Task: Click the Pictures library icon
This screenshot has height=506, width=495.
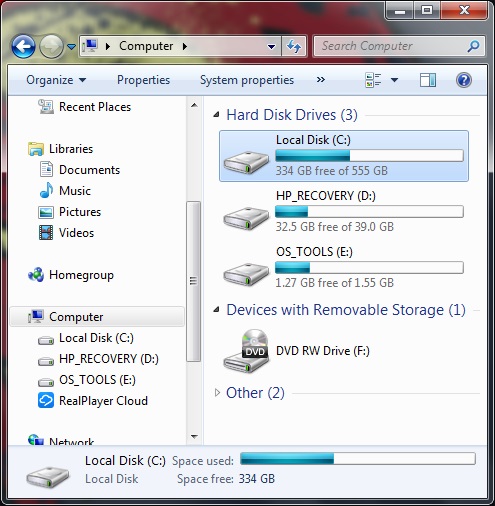Action: click(46, 212)
